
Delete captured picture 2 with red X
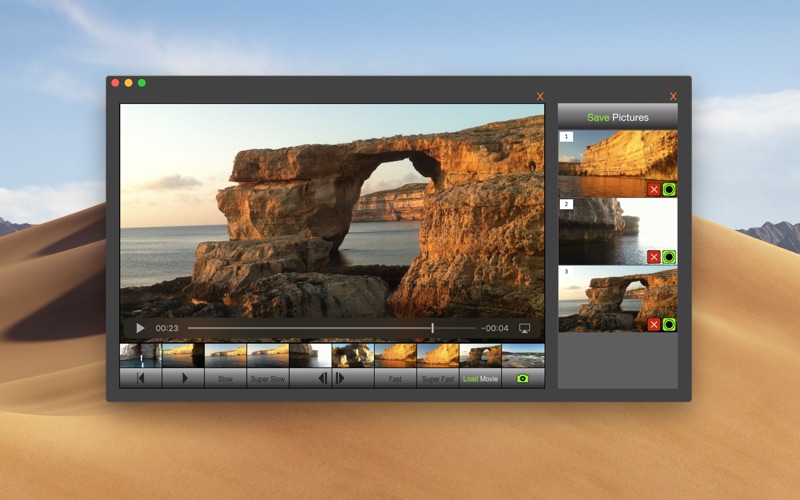point(654,257)
